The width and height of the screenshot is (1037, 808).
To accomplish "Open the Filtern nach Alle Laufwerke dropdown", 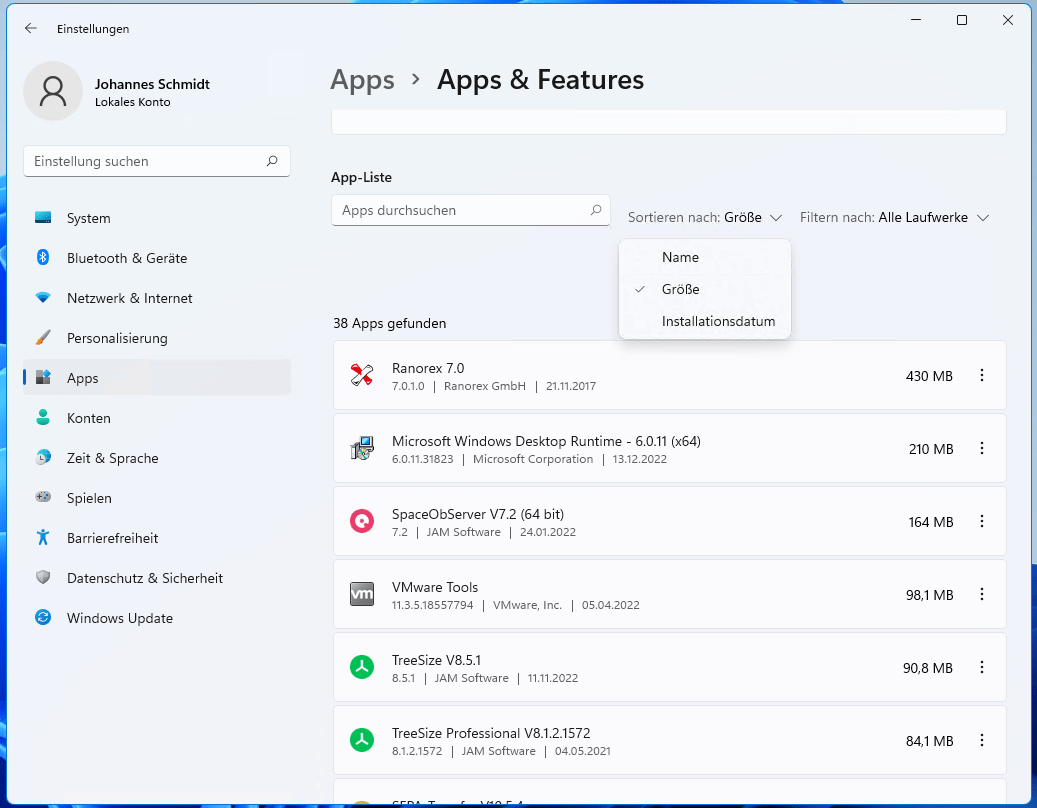I will (895, 218).
